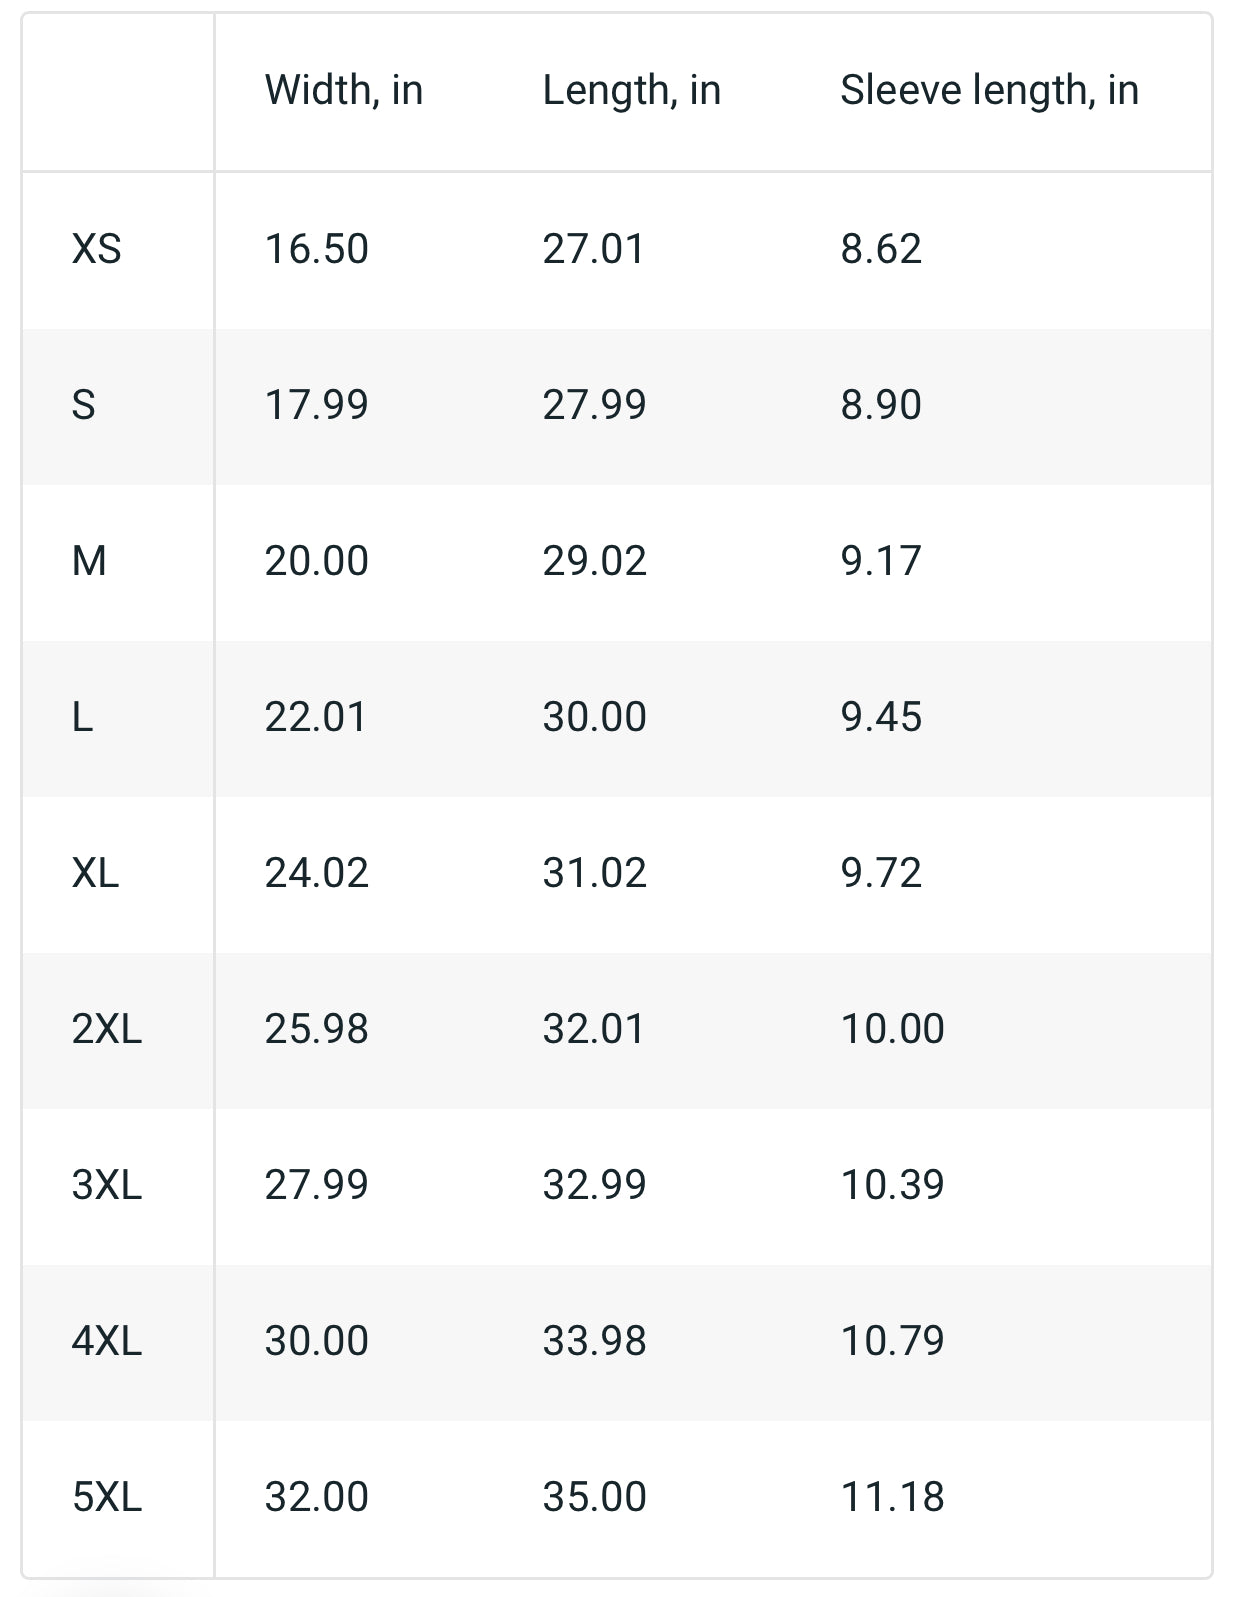
Task: Click the XL width value 24.02
Action: coord(316,873)
